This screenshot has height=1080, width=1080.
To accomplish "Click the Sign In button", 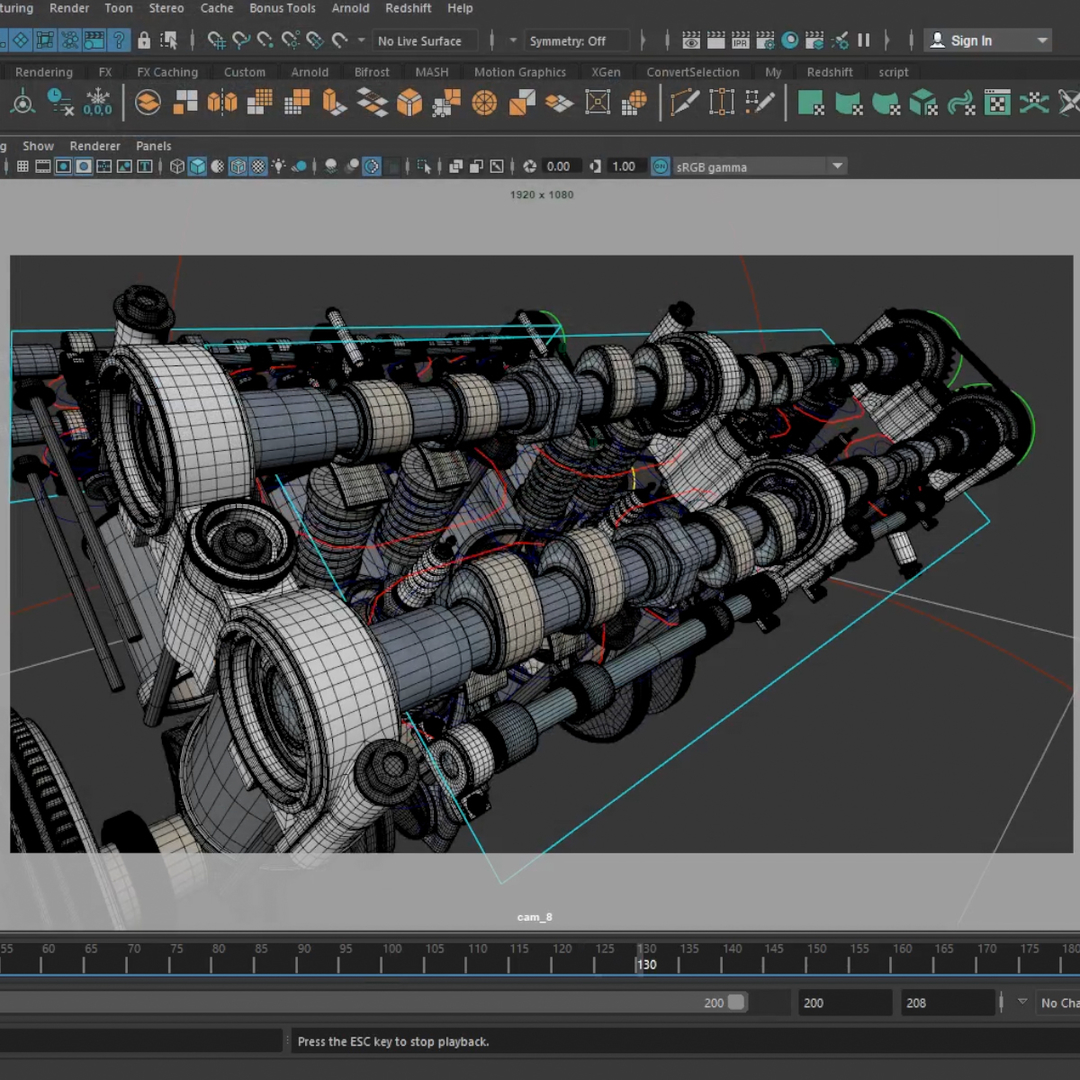I will (x=970, y=40).
